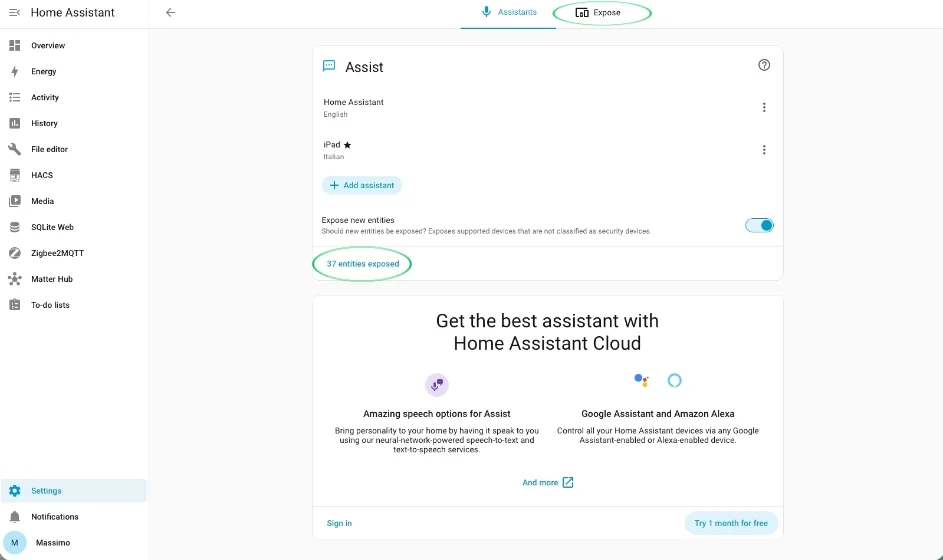This screenshot has height=560, width=943.
Task: Click the Activity label in sidebar
Action: click(x=45, y=97)
